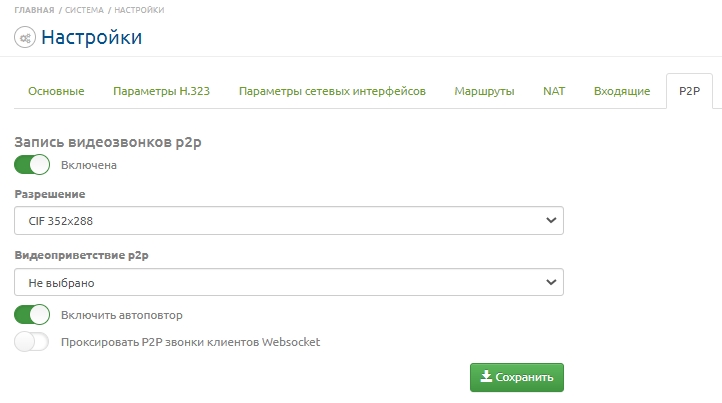722x403 pixels.
Task: Open the Параметры H.323 tab
Action: point(162,91)
